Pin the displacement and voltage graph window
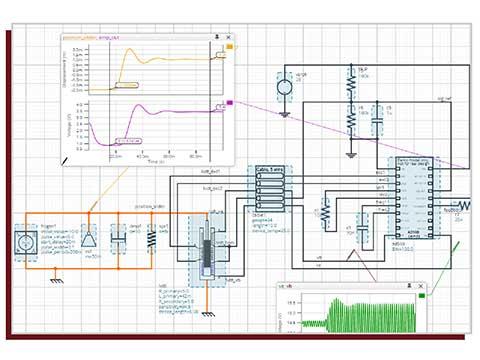This screenshot has width=480, height=360. coord(217,37)
